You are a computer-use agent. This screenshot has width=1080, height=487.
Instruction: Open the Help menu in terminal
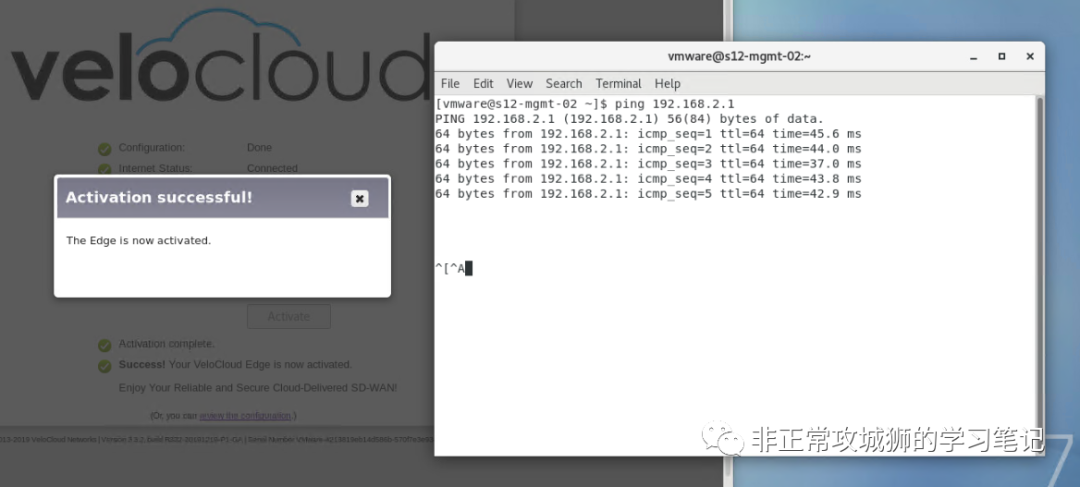[x=667, y=83]
